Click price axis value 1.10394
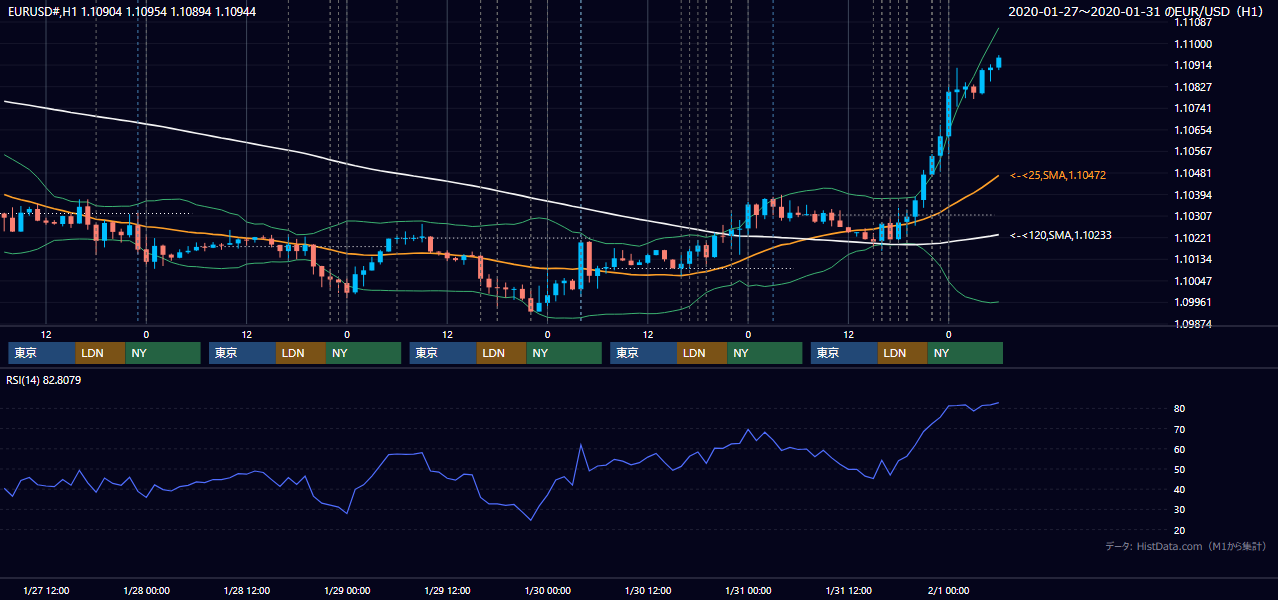 [x=1194, y=195]
